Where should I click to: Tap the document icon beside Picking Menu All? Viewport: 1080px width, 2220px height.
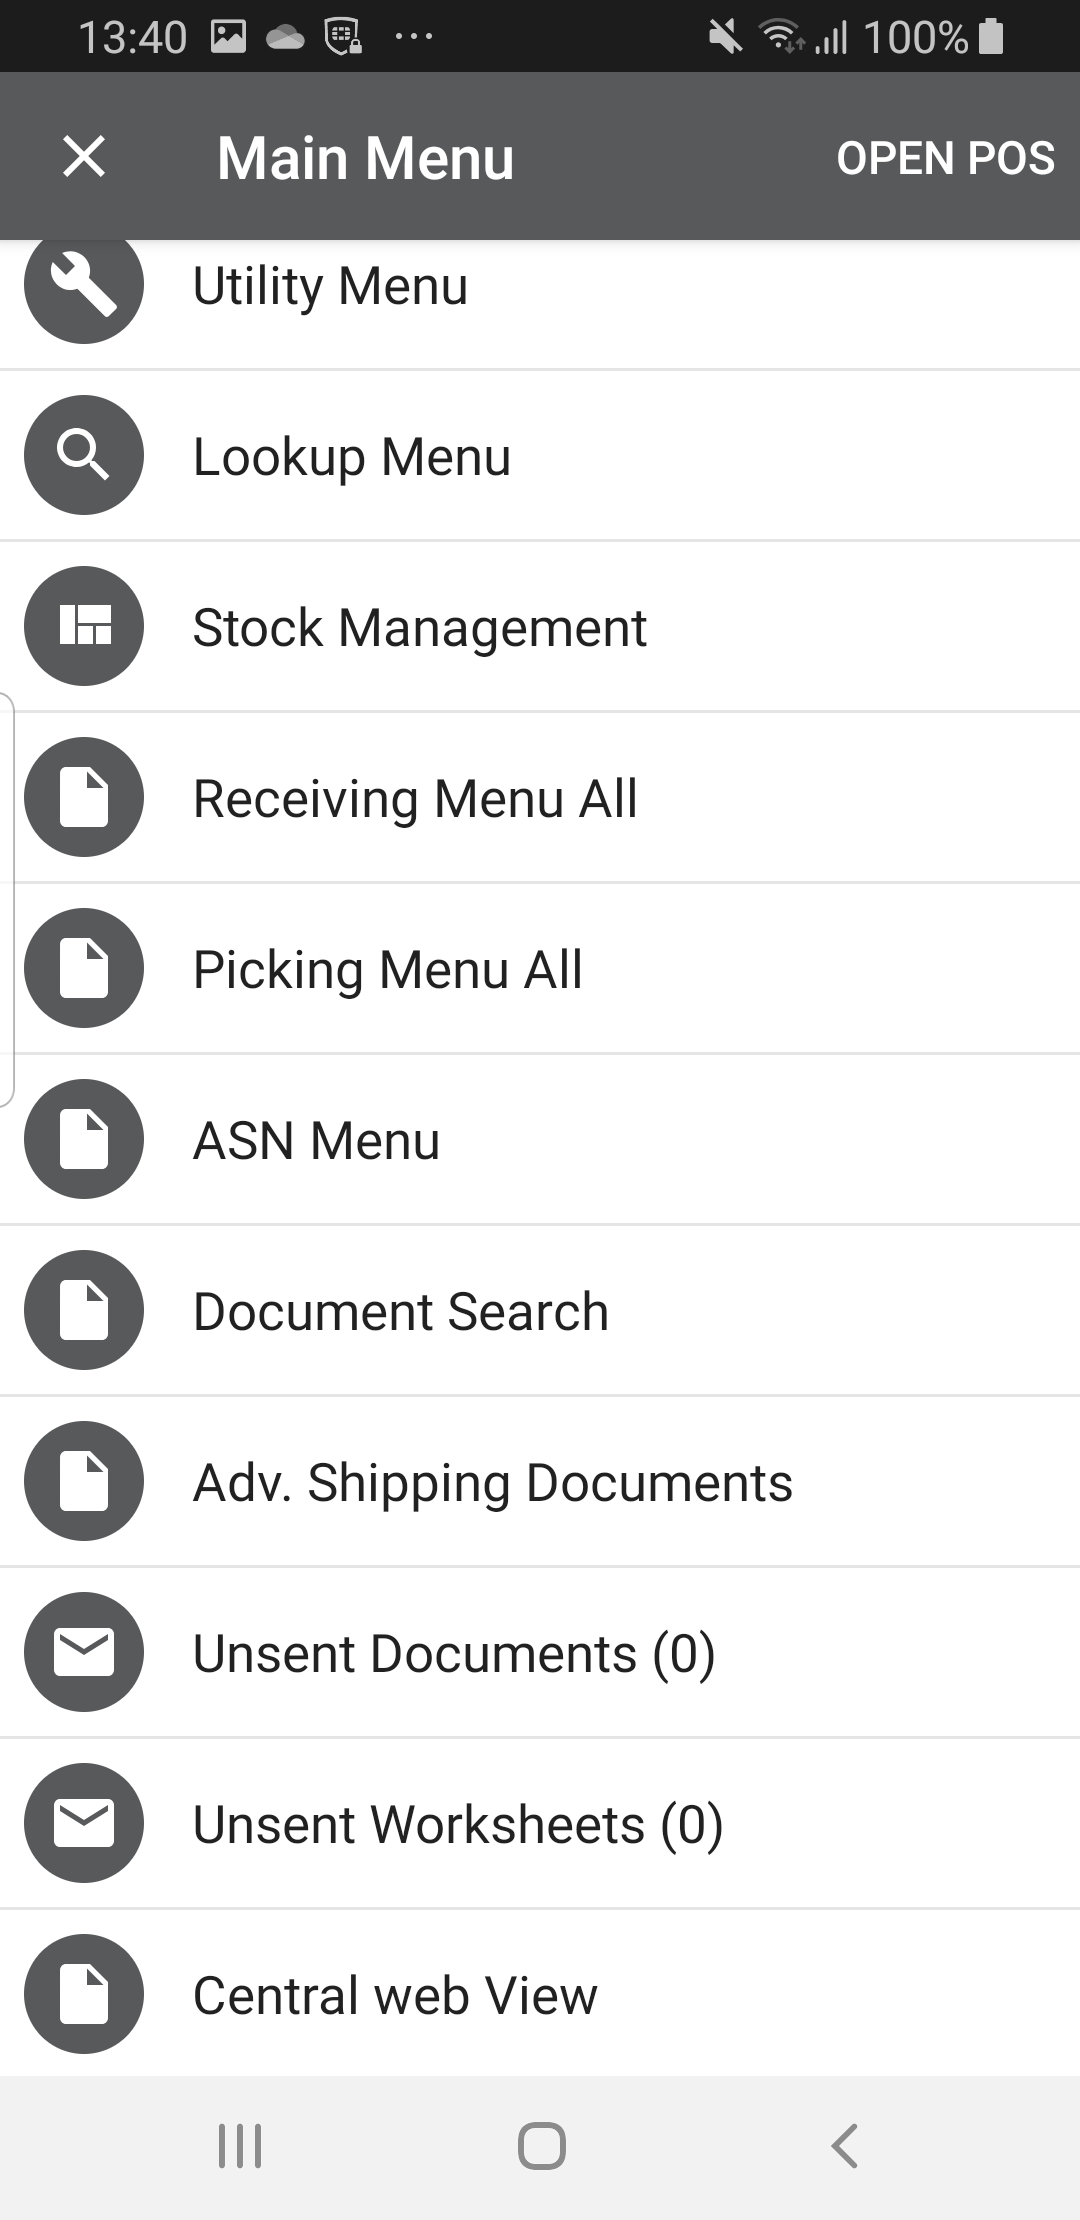84,969
